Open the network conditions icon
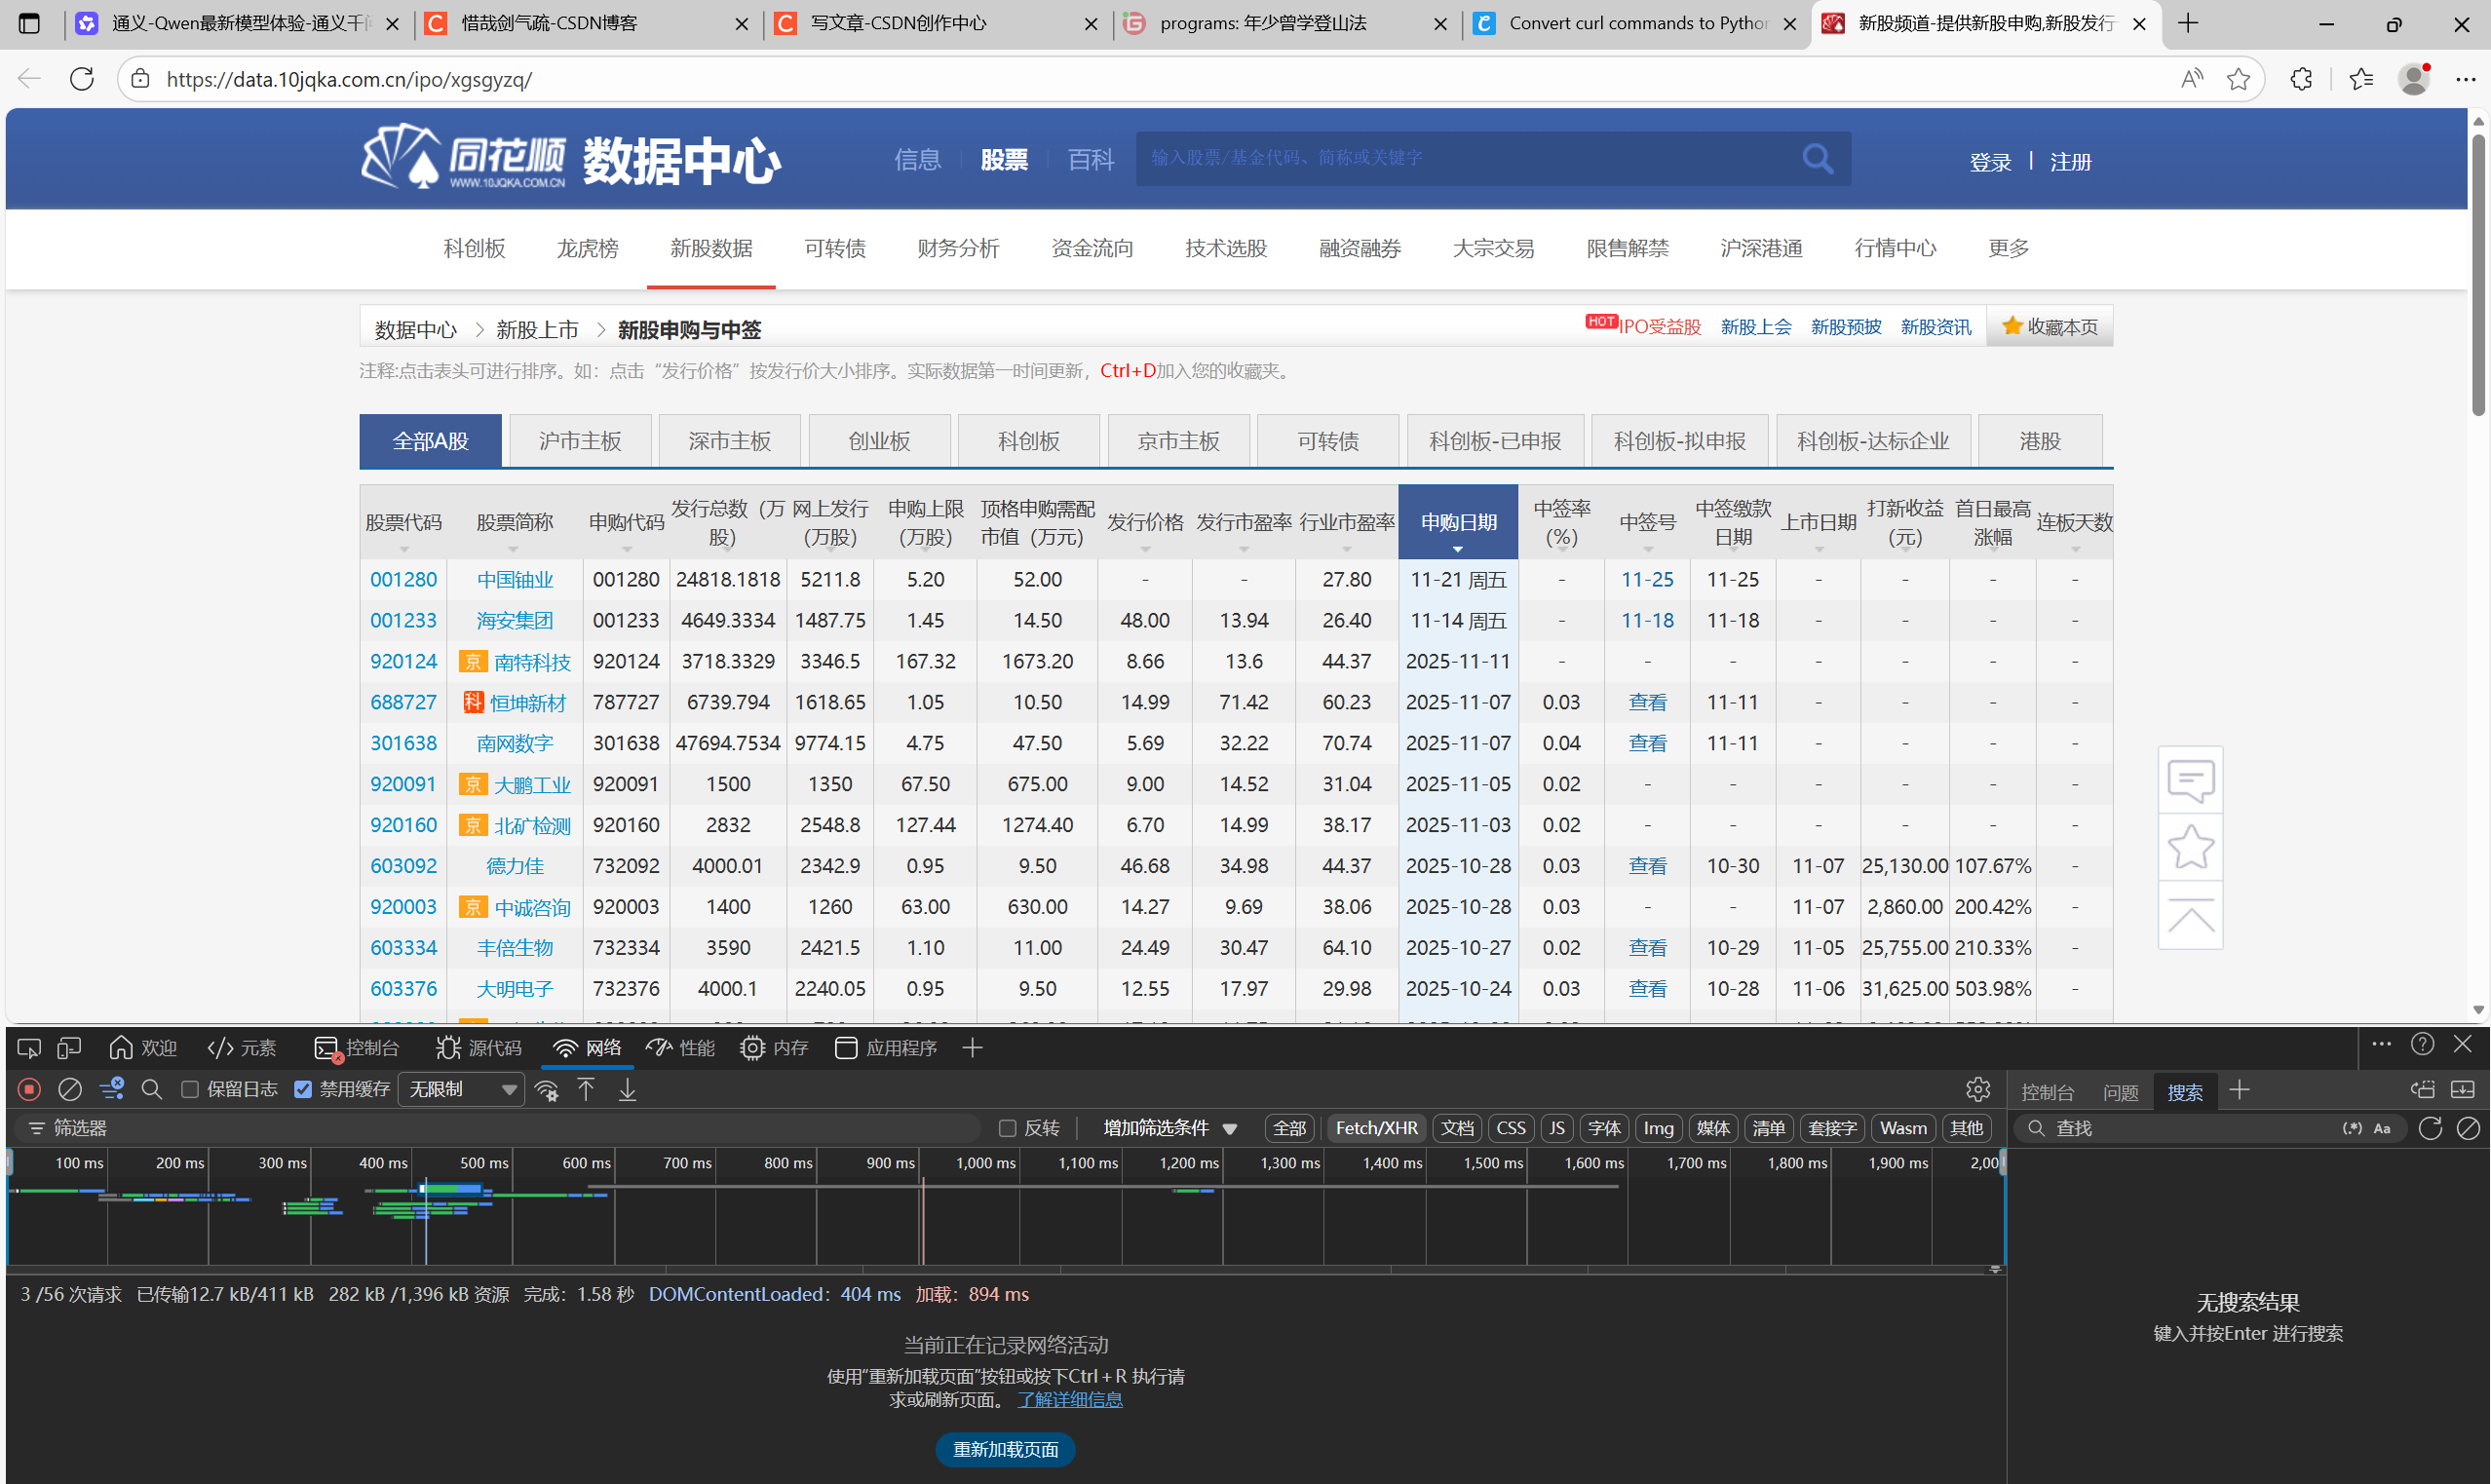Image resolution: width=2491 pixels, height=1484 pixels. (546, 1090)
